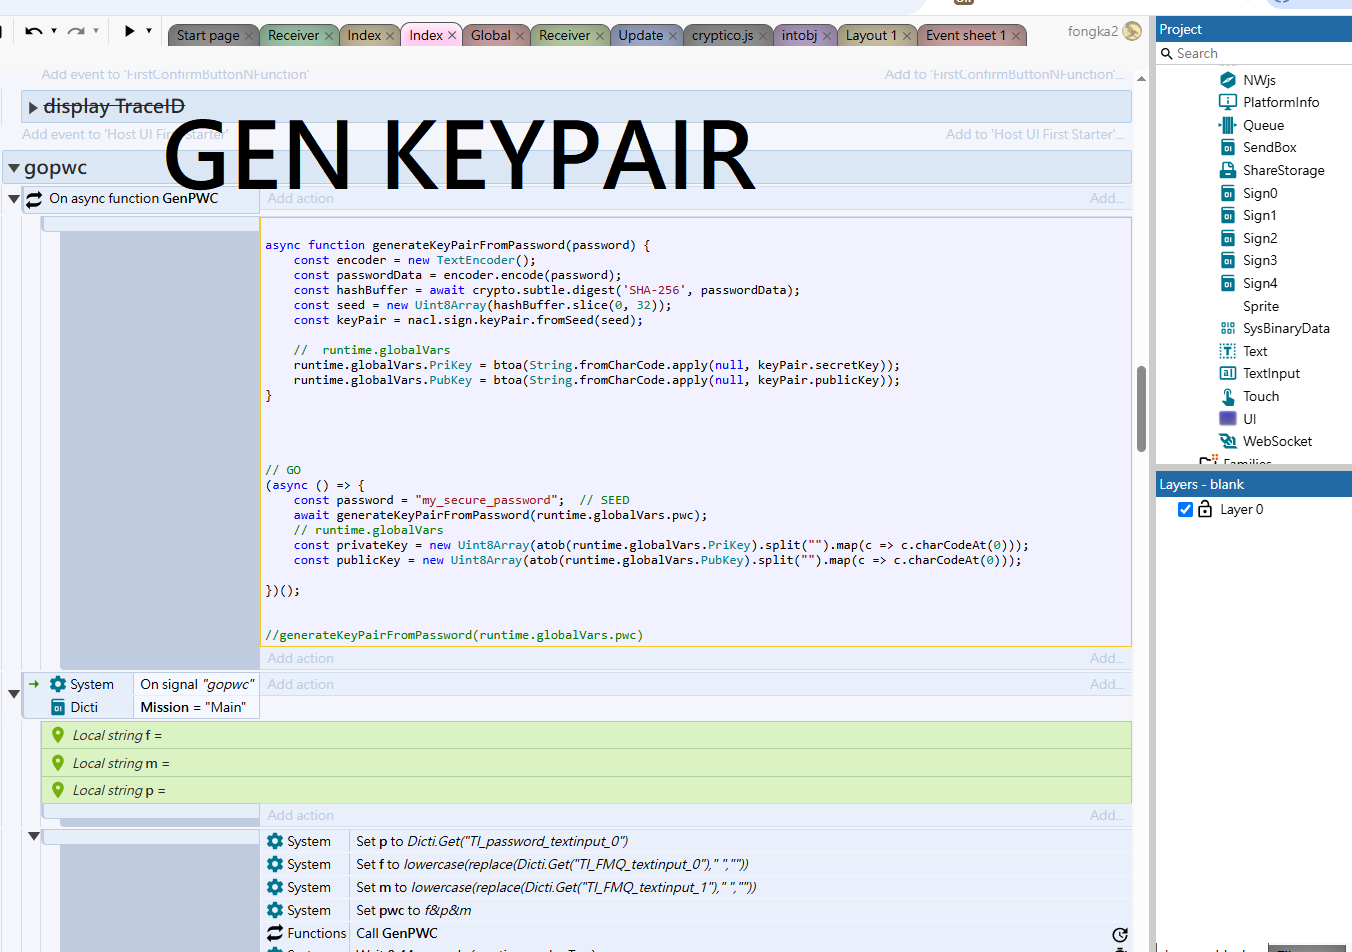
Task: Select the Sign4 dictionary icon
Action: pyautogui.click(x=1228, y=283)
